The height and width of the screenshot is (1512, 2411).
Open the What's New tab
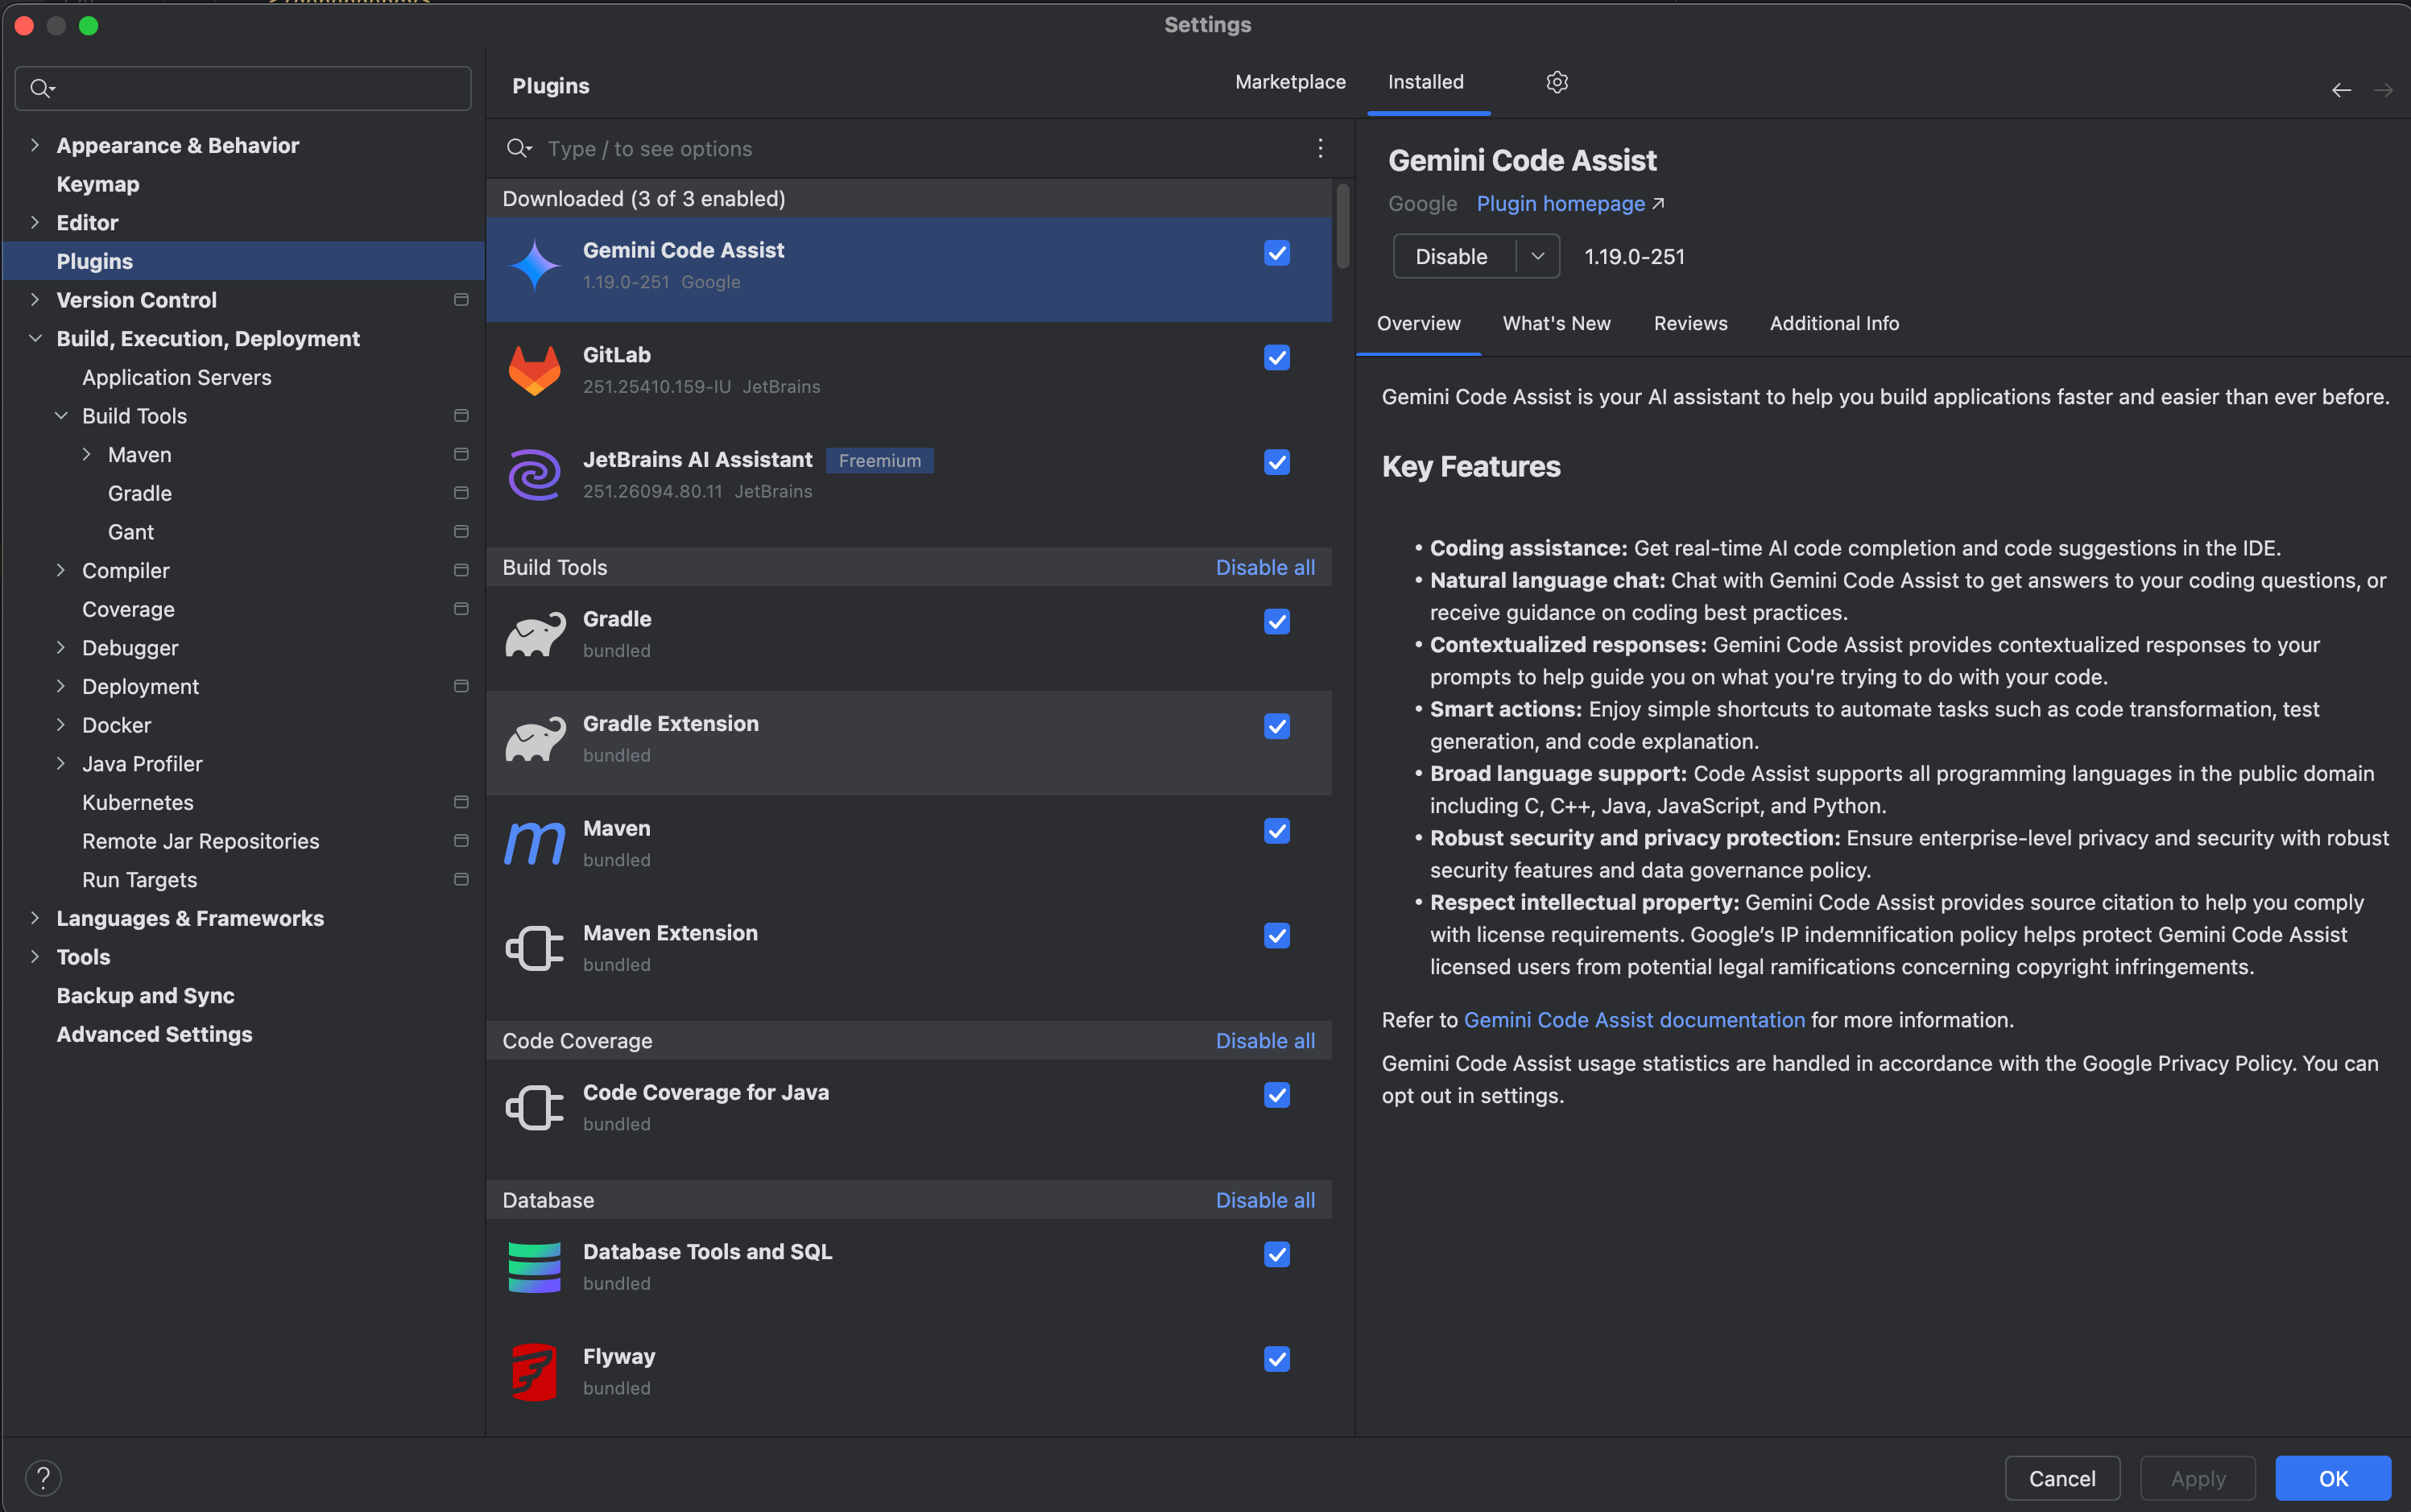[1556, 323]
